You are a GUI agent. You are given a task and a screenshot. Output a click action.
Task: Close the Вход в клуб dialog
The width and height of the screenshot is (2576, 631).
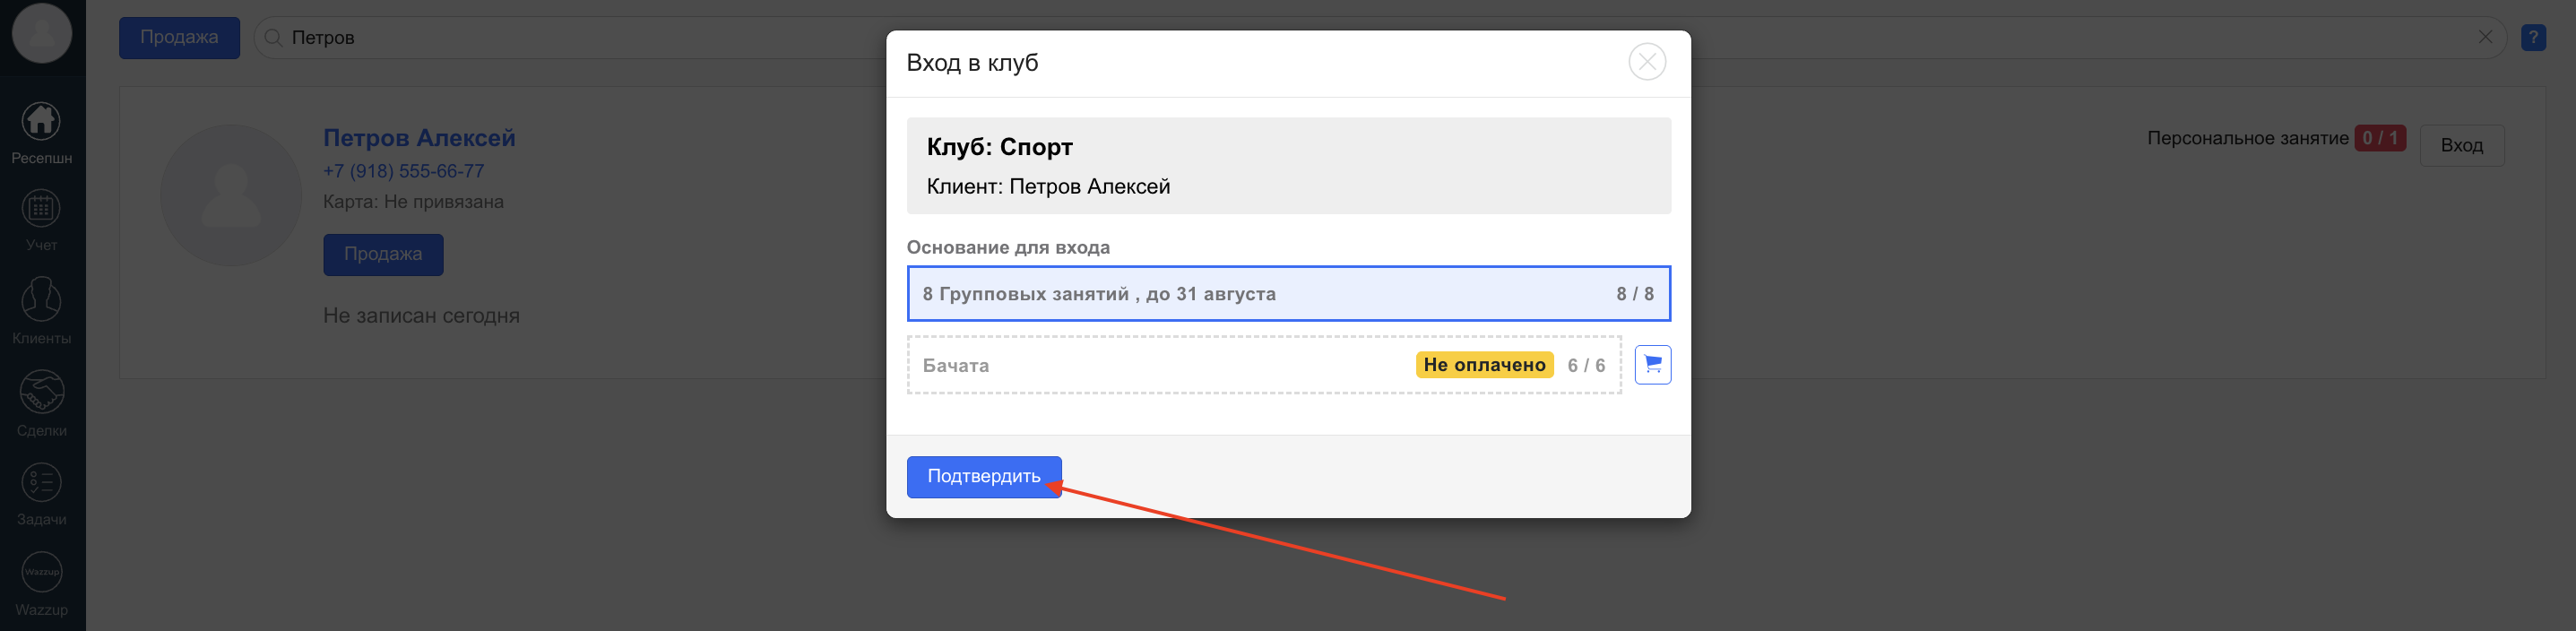[x=1646, y=62]
